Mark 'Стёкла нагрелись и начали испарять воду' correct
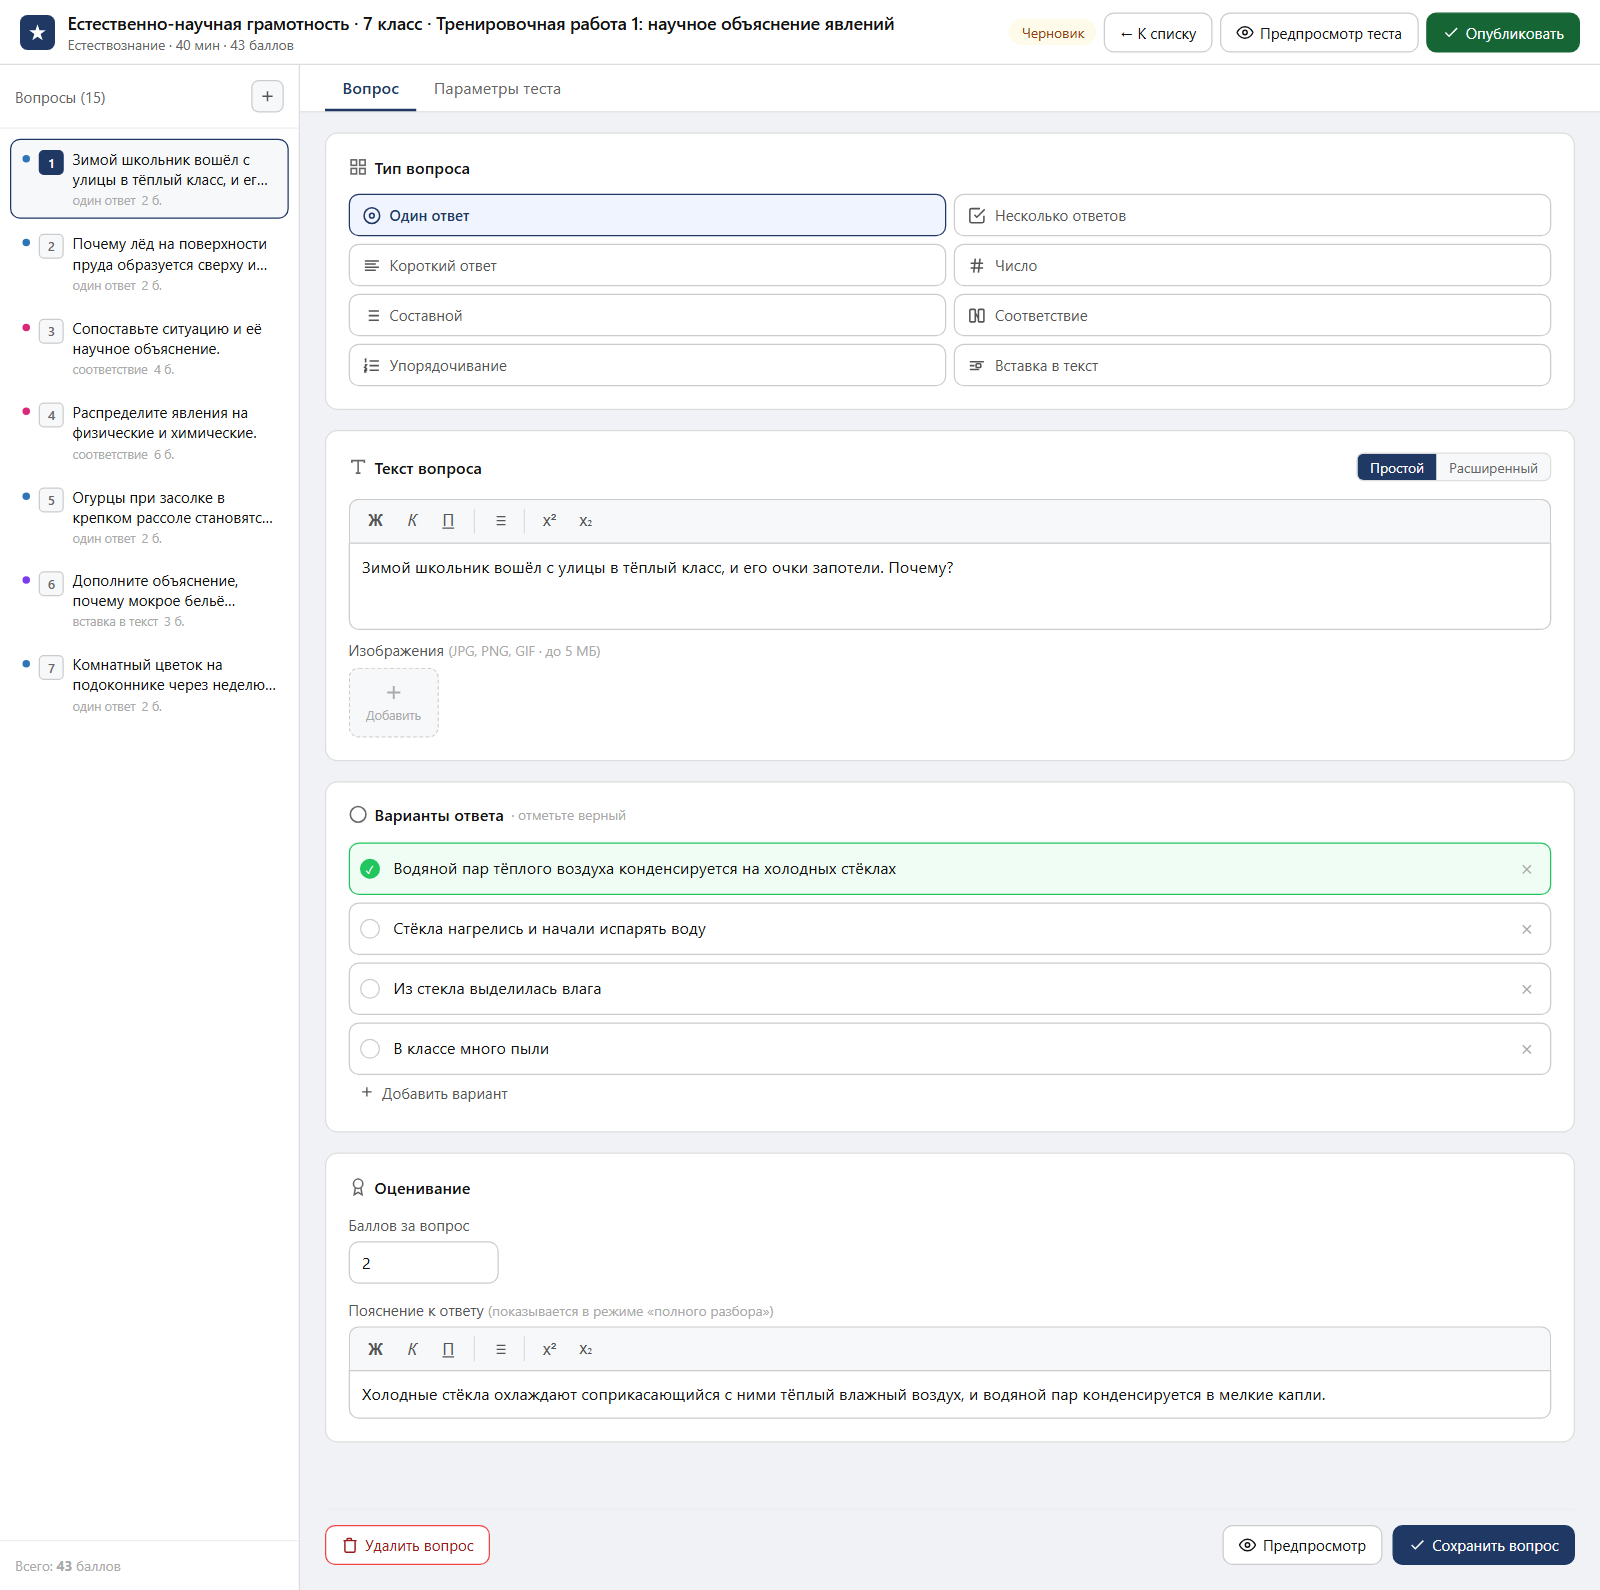Screen dimensions: 1600x1590 pyautogui.click(x=370, y=929)
